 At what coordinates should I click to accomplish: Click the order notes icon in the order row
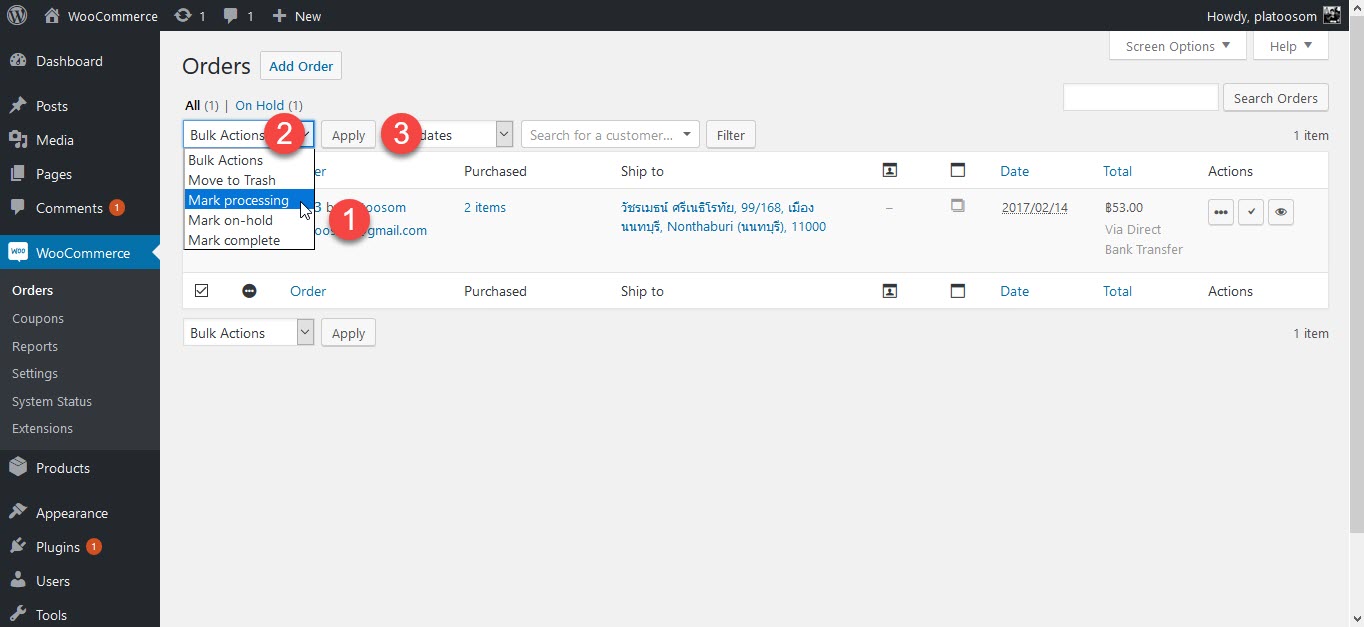(957, 206)
